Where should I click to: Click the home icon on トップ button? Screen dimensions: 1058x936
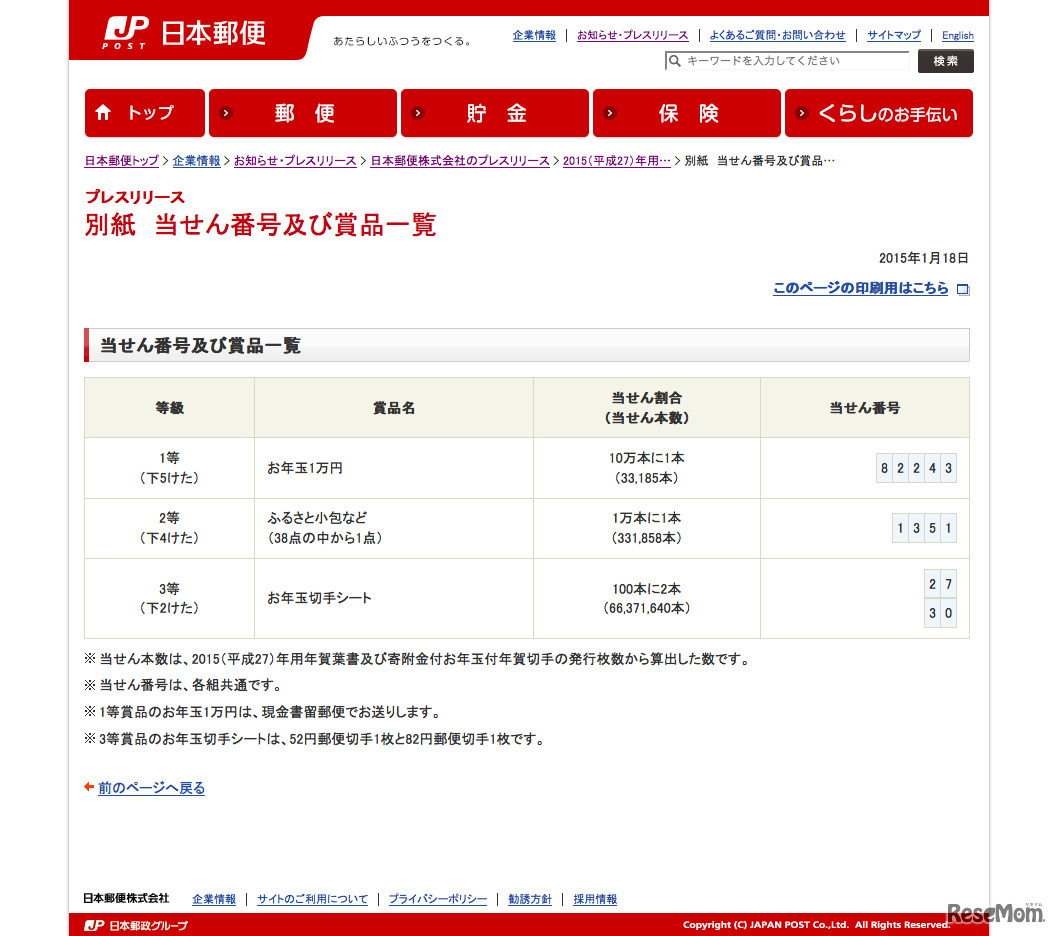click(x=103, y=113)
